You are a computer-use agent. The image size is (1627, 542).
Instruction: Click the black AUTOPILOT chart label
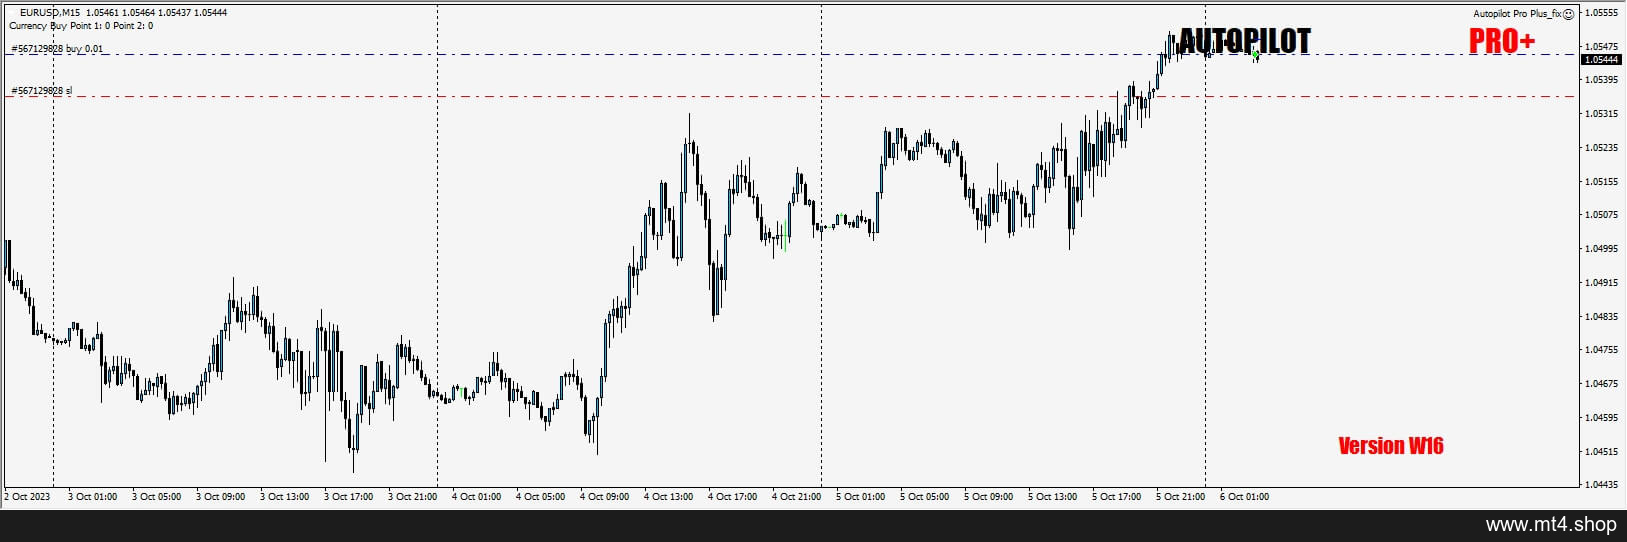(1244, 41)
